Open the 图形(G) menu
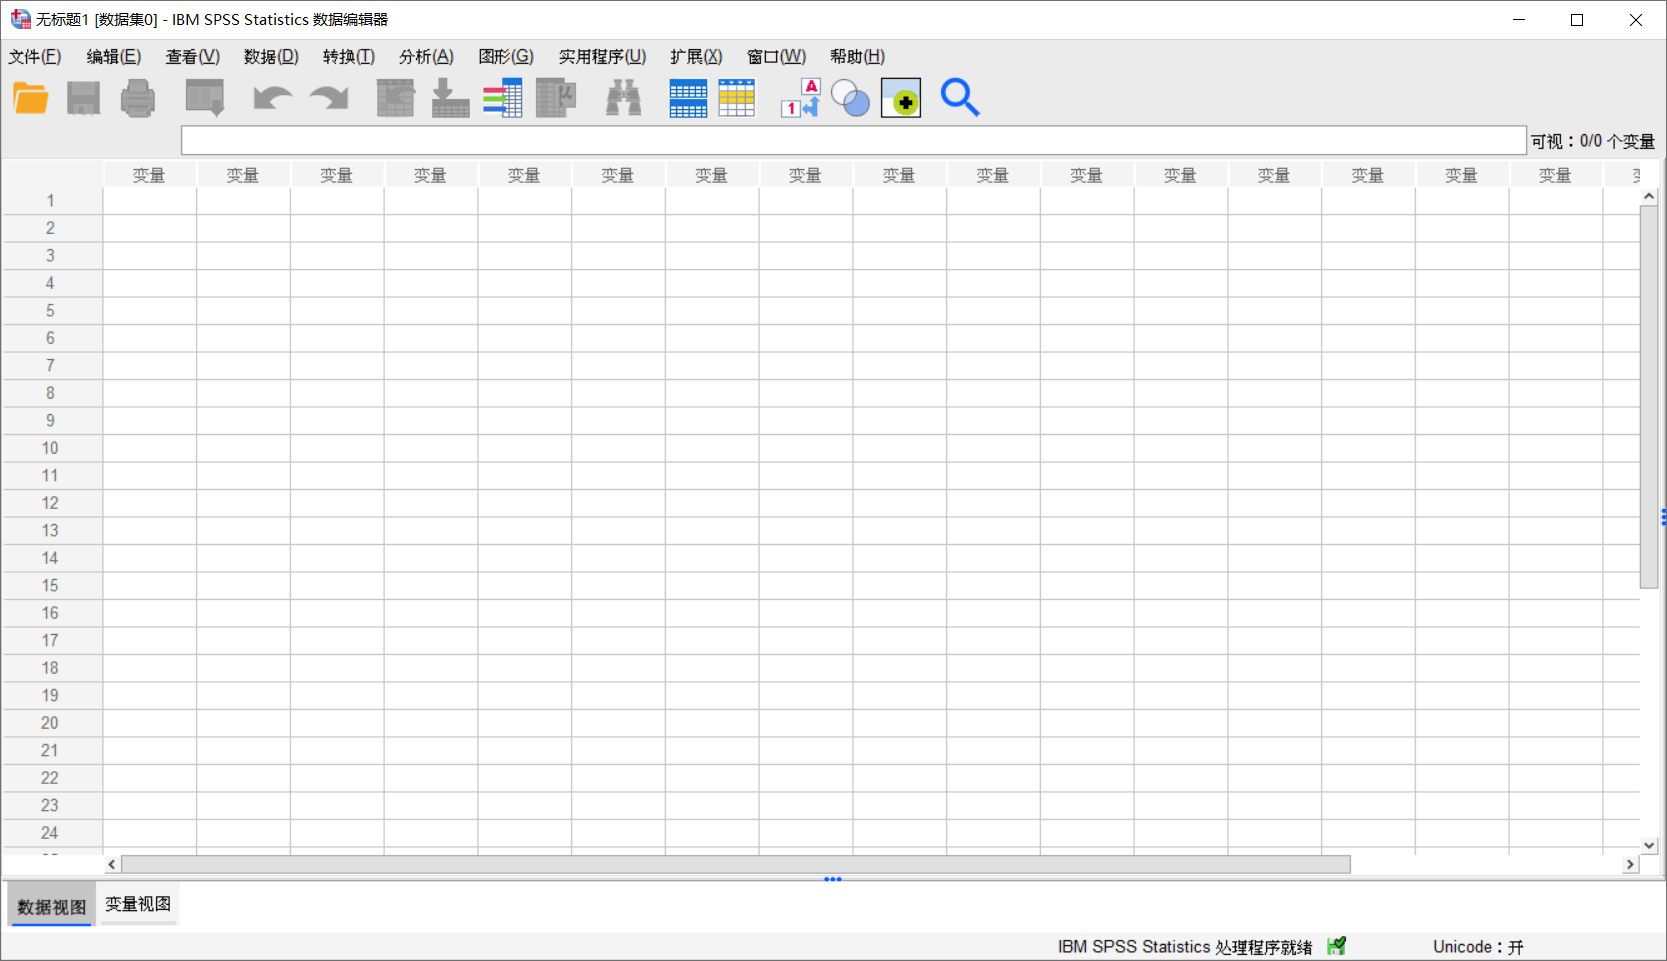The width and height of the screenshot is (1667, 961). pos(506,57)
